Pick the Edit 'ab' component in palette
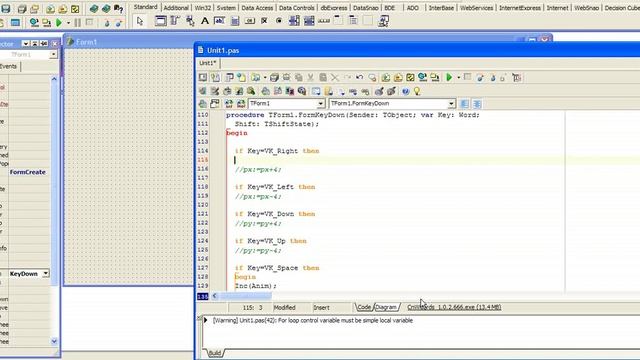 (x=220, y=21)
